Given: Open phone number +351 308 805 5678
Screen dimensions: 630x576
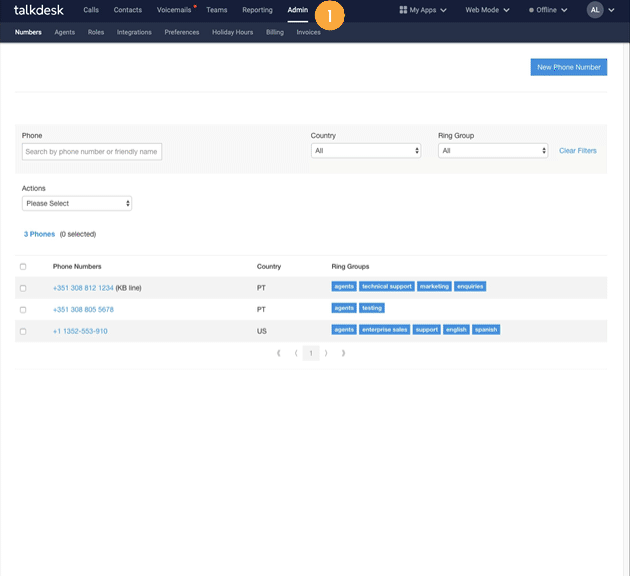Looking at the screenshot, I should tap(83, 310).
